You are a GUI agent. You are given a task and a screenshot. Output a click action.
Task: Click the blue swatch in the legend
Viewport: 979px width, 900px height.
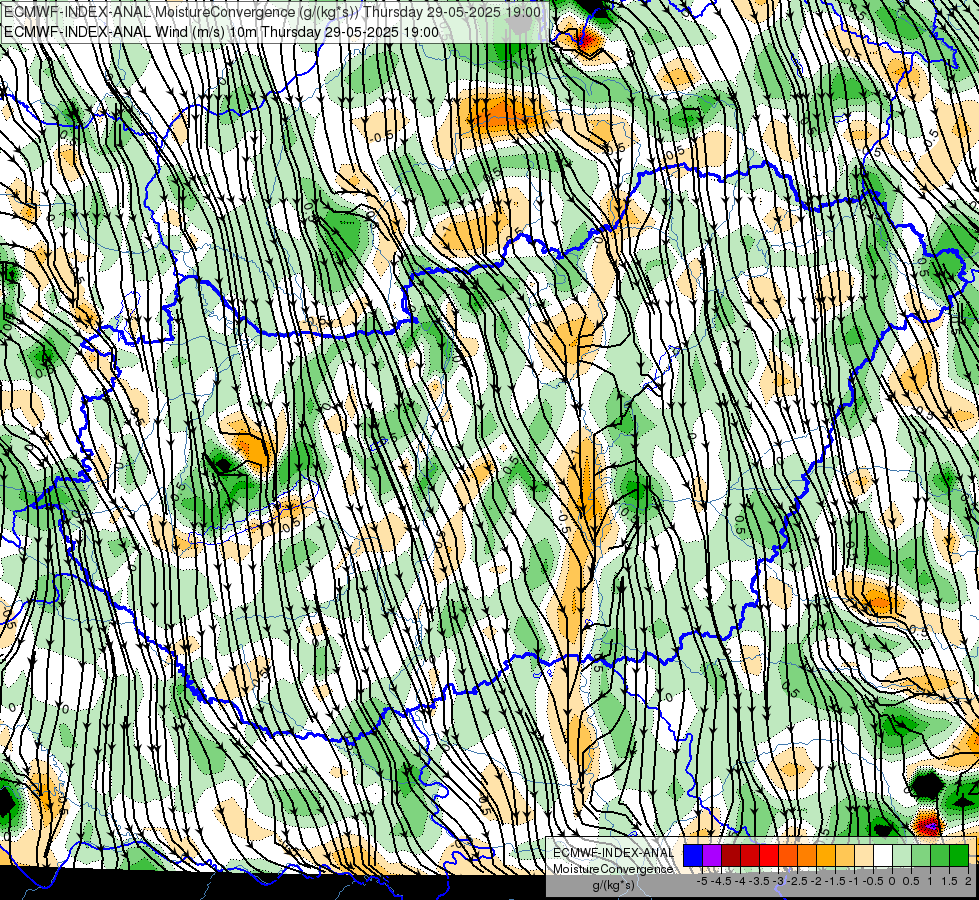[x=693, y=855]
